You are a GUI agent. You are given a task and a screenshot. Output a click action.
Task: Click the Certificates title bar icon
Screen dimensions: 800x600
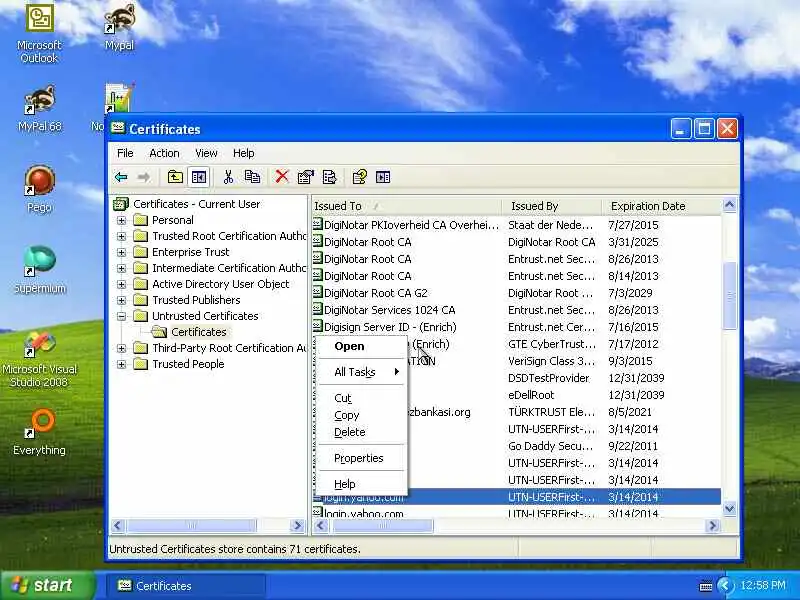(118, 128)
